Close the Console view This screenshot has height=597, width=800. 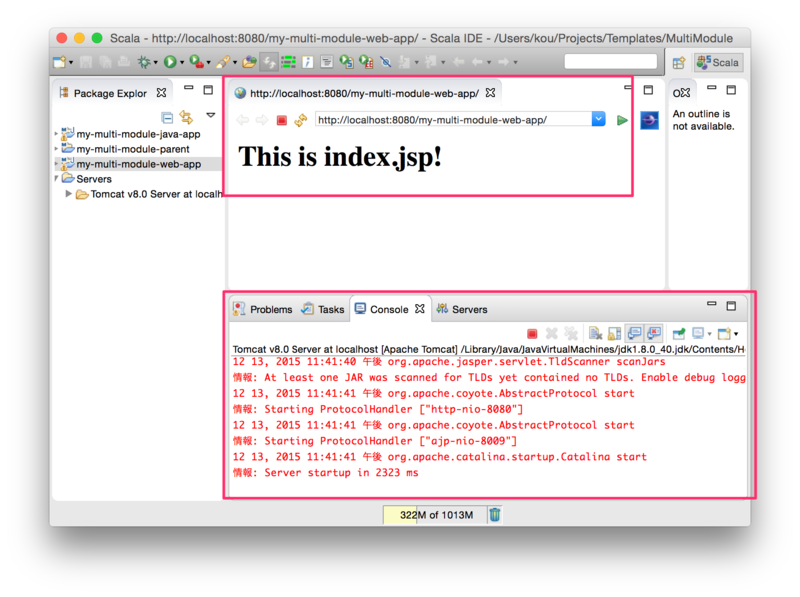(419, 309)
